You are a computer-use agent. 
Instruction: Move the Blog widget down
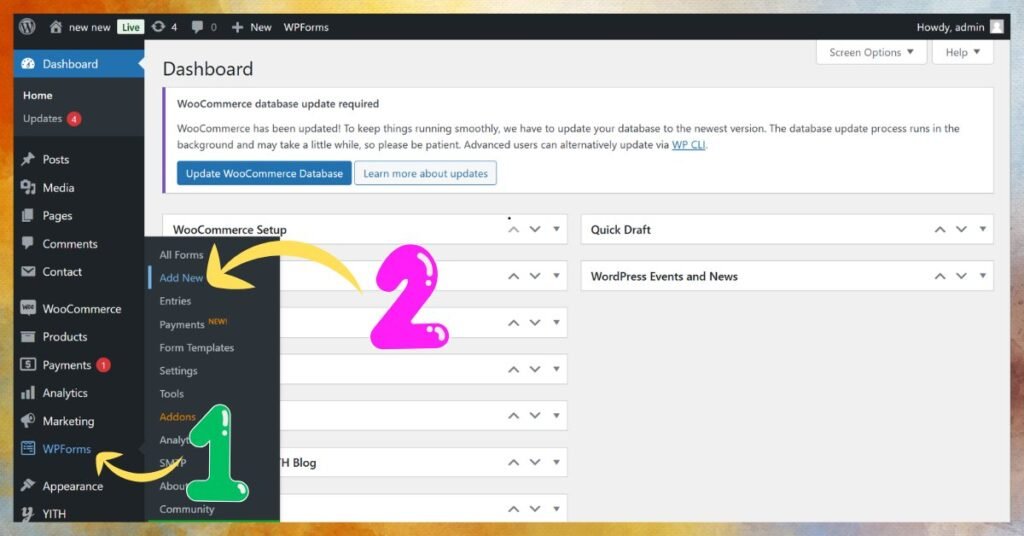(x=535, y=462)
